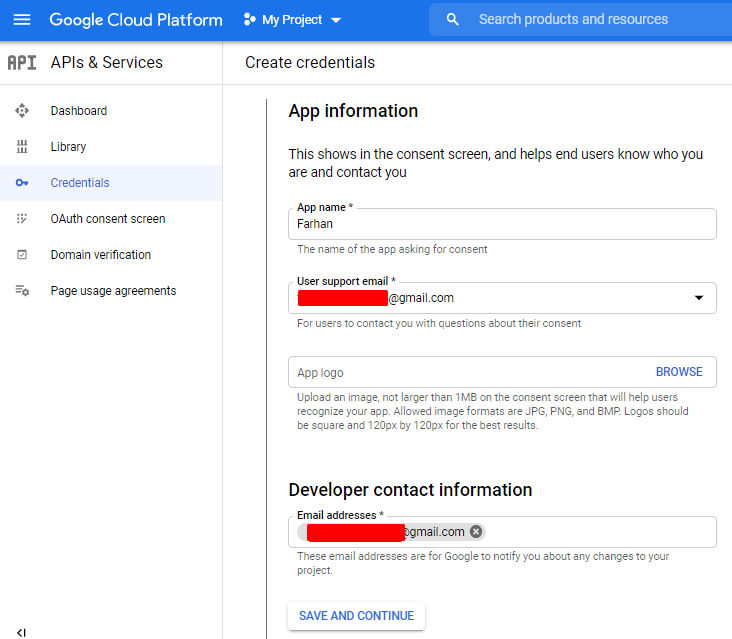This screenshot has height=639, width=732.
Task: Open Page usage agreements
Action: 111,290
